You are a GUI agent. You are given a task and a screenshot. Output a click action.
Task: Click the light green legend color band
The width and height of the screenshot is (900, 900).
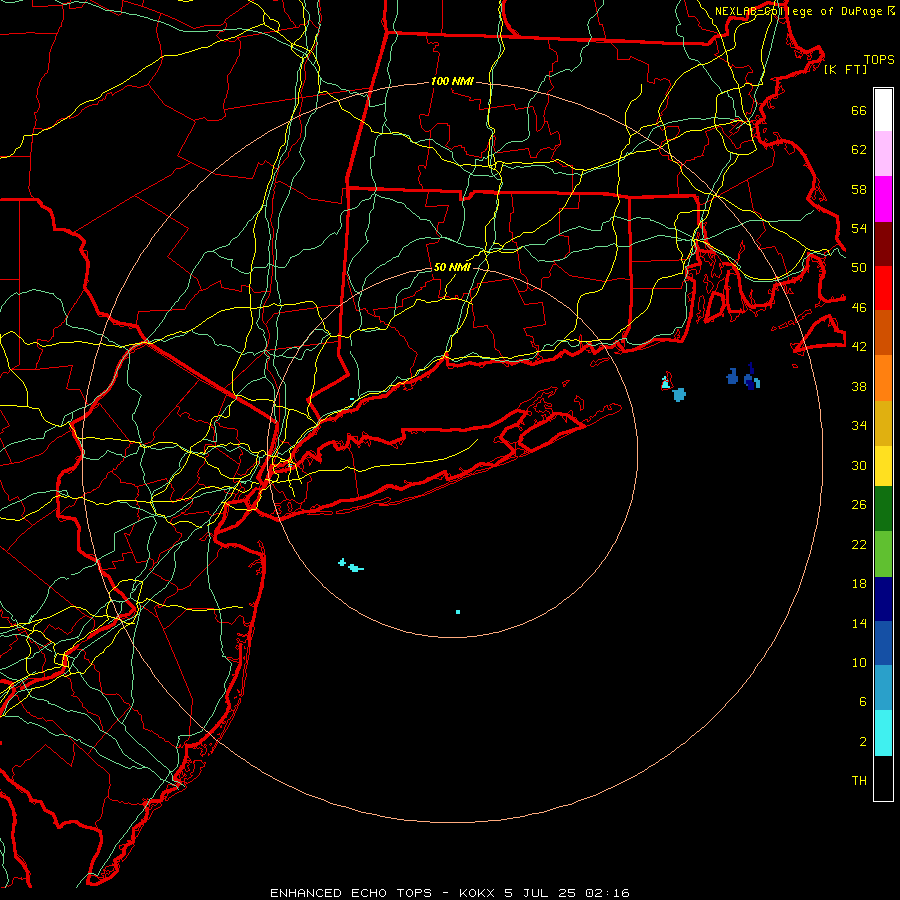point(883,554)
